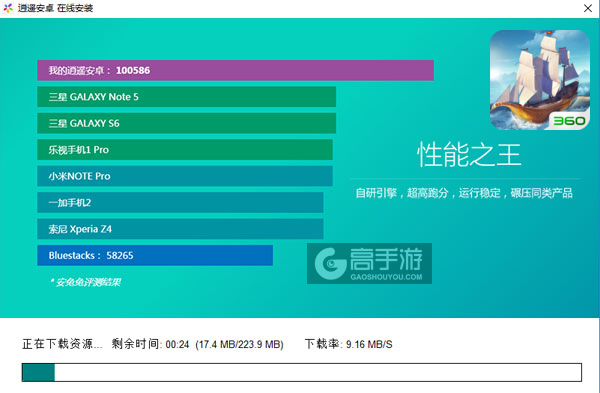The width and height of the screenshot is (600, 393).
Task: Click the 安兔兔评测结果 footnote
Action: (85, 282)
